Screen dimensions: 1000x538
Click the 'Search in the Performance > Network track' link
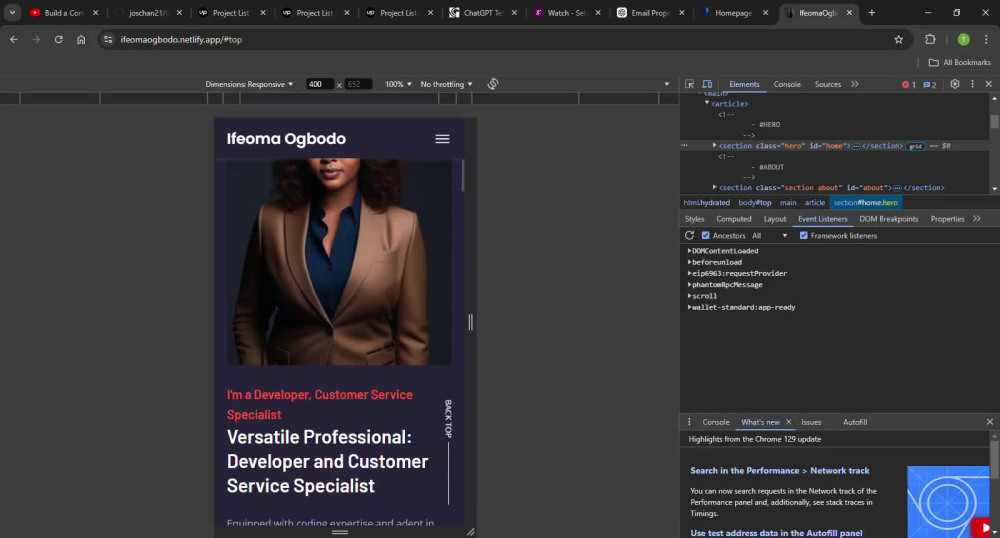pos(779,470)
